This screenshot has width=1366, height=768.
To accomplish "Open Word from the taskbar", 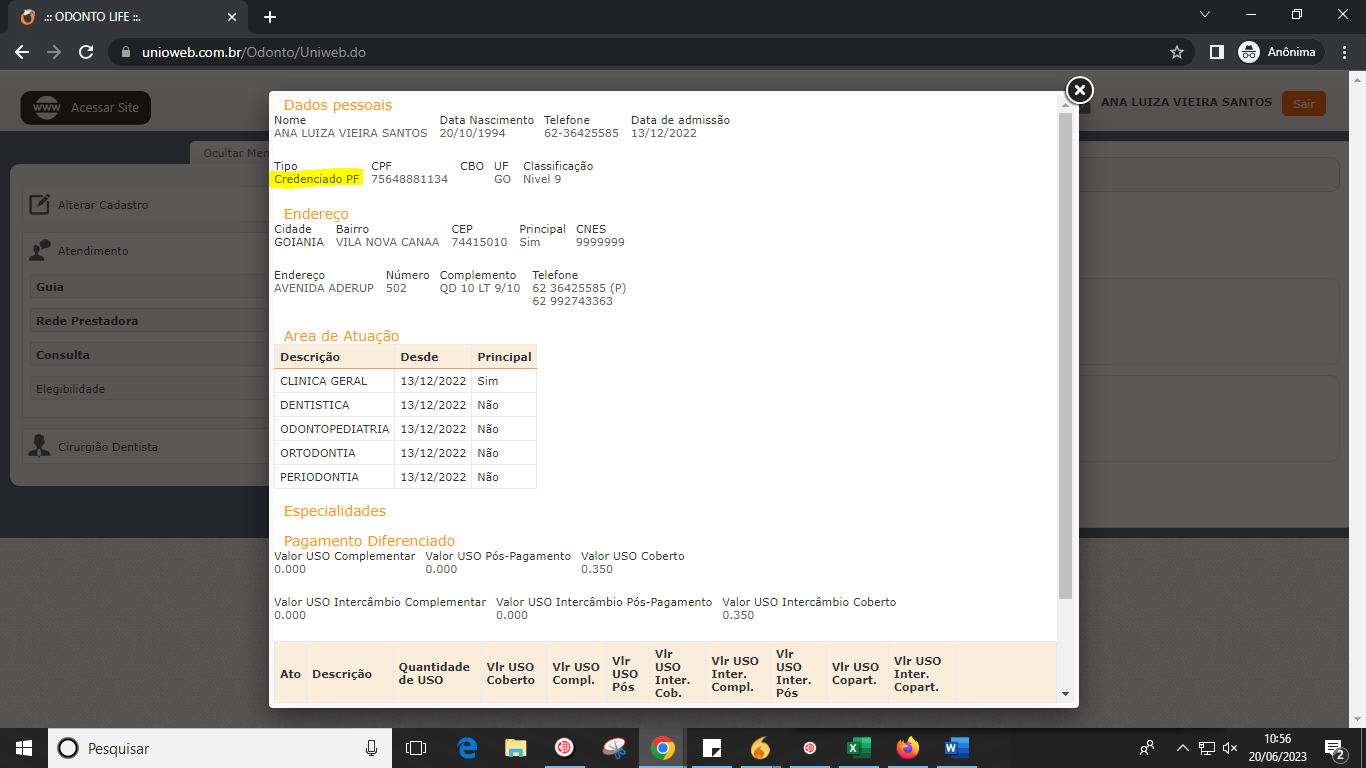I will [956, 748].
